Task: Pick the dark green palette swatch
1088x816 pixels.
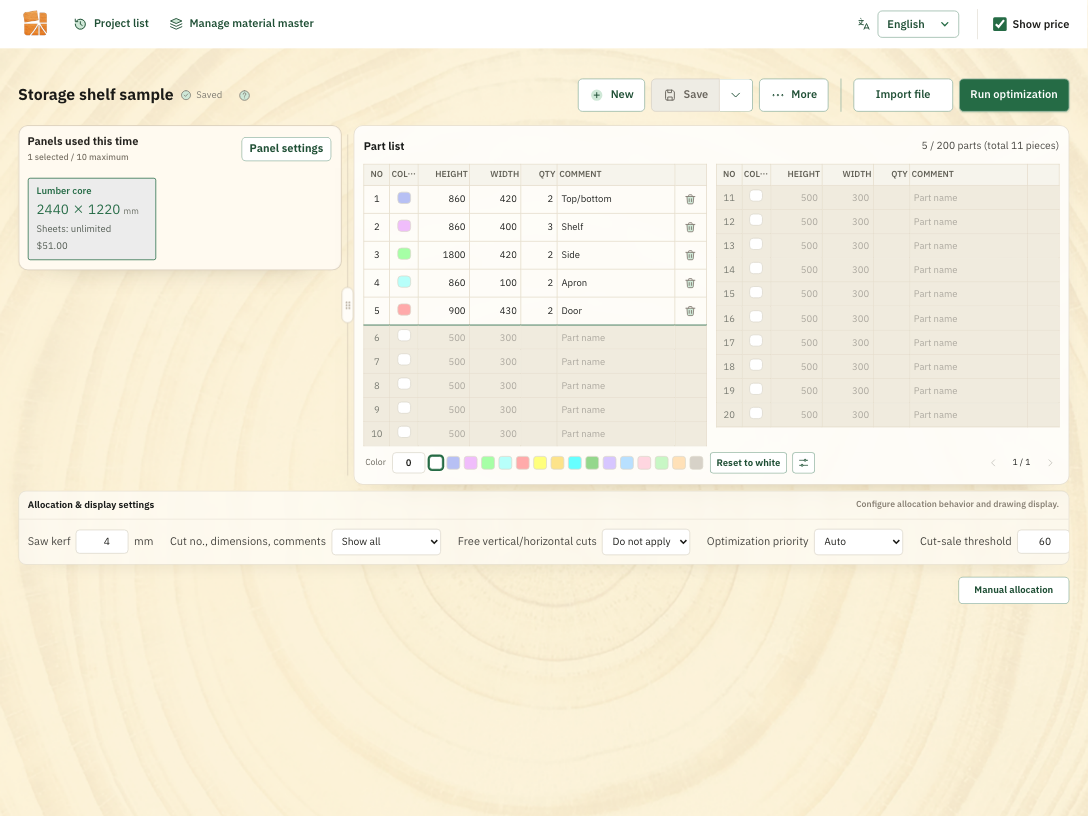Action: click(x=592, y=463)
